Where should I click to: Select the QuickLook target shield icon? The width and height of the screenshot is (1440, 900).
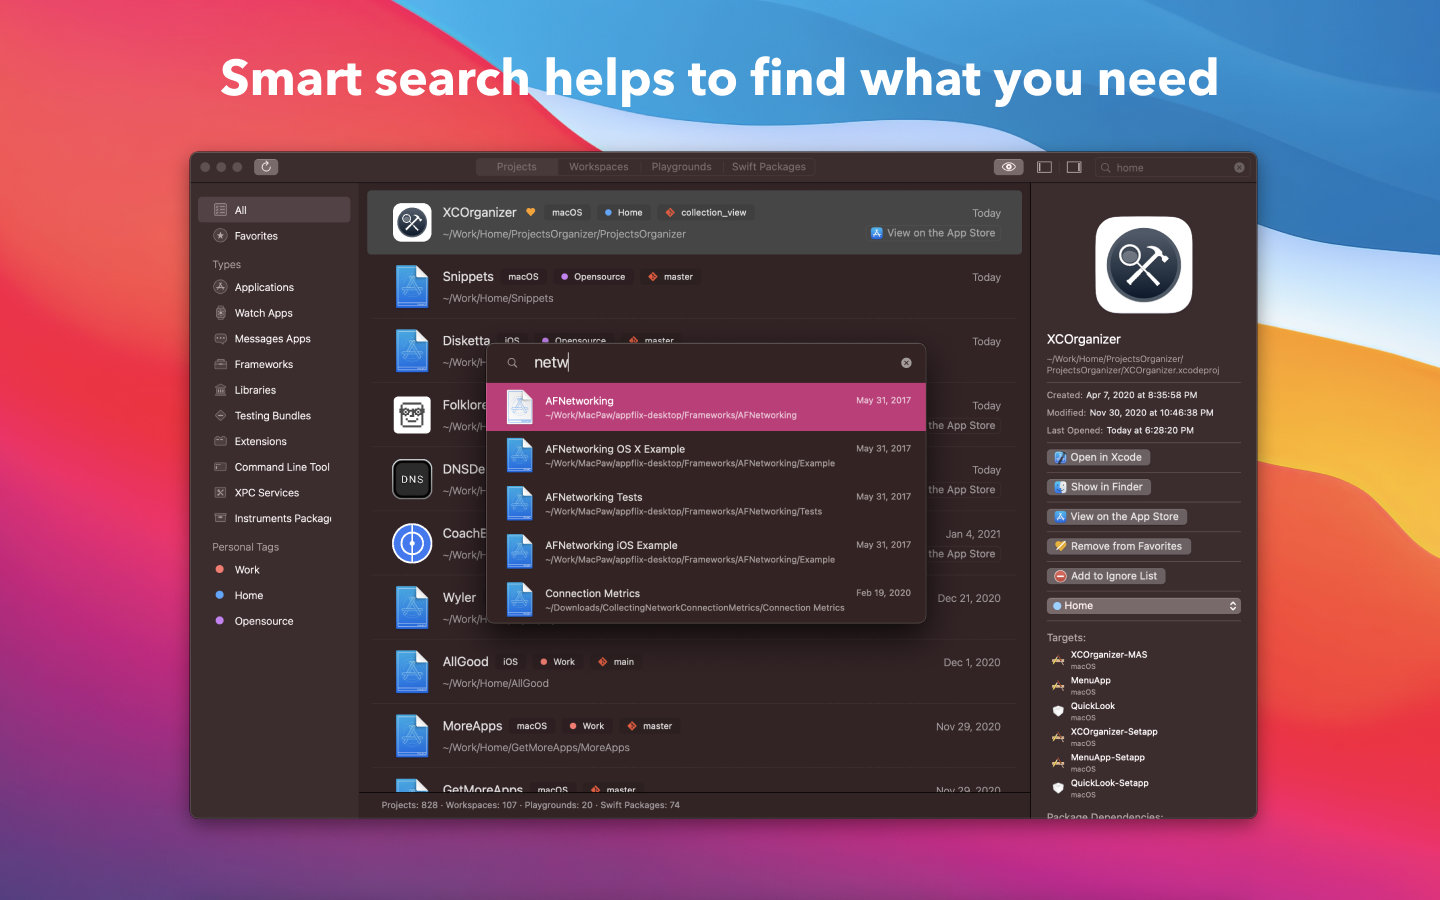1058,711
